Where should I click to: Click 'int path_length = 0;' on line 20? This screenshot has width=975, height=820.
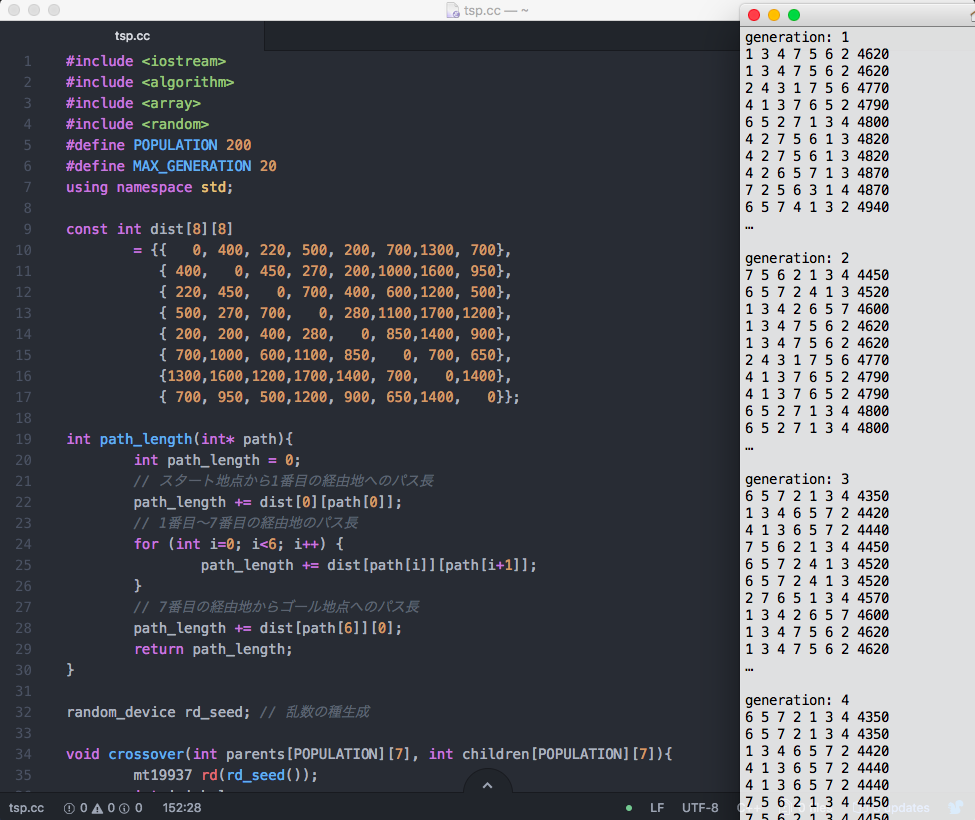tap(217, 460)
